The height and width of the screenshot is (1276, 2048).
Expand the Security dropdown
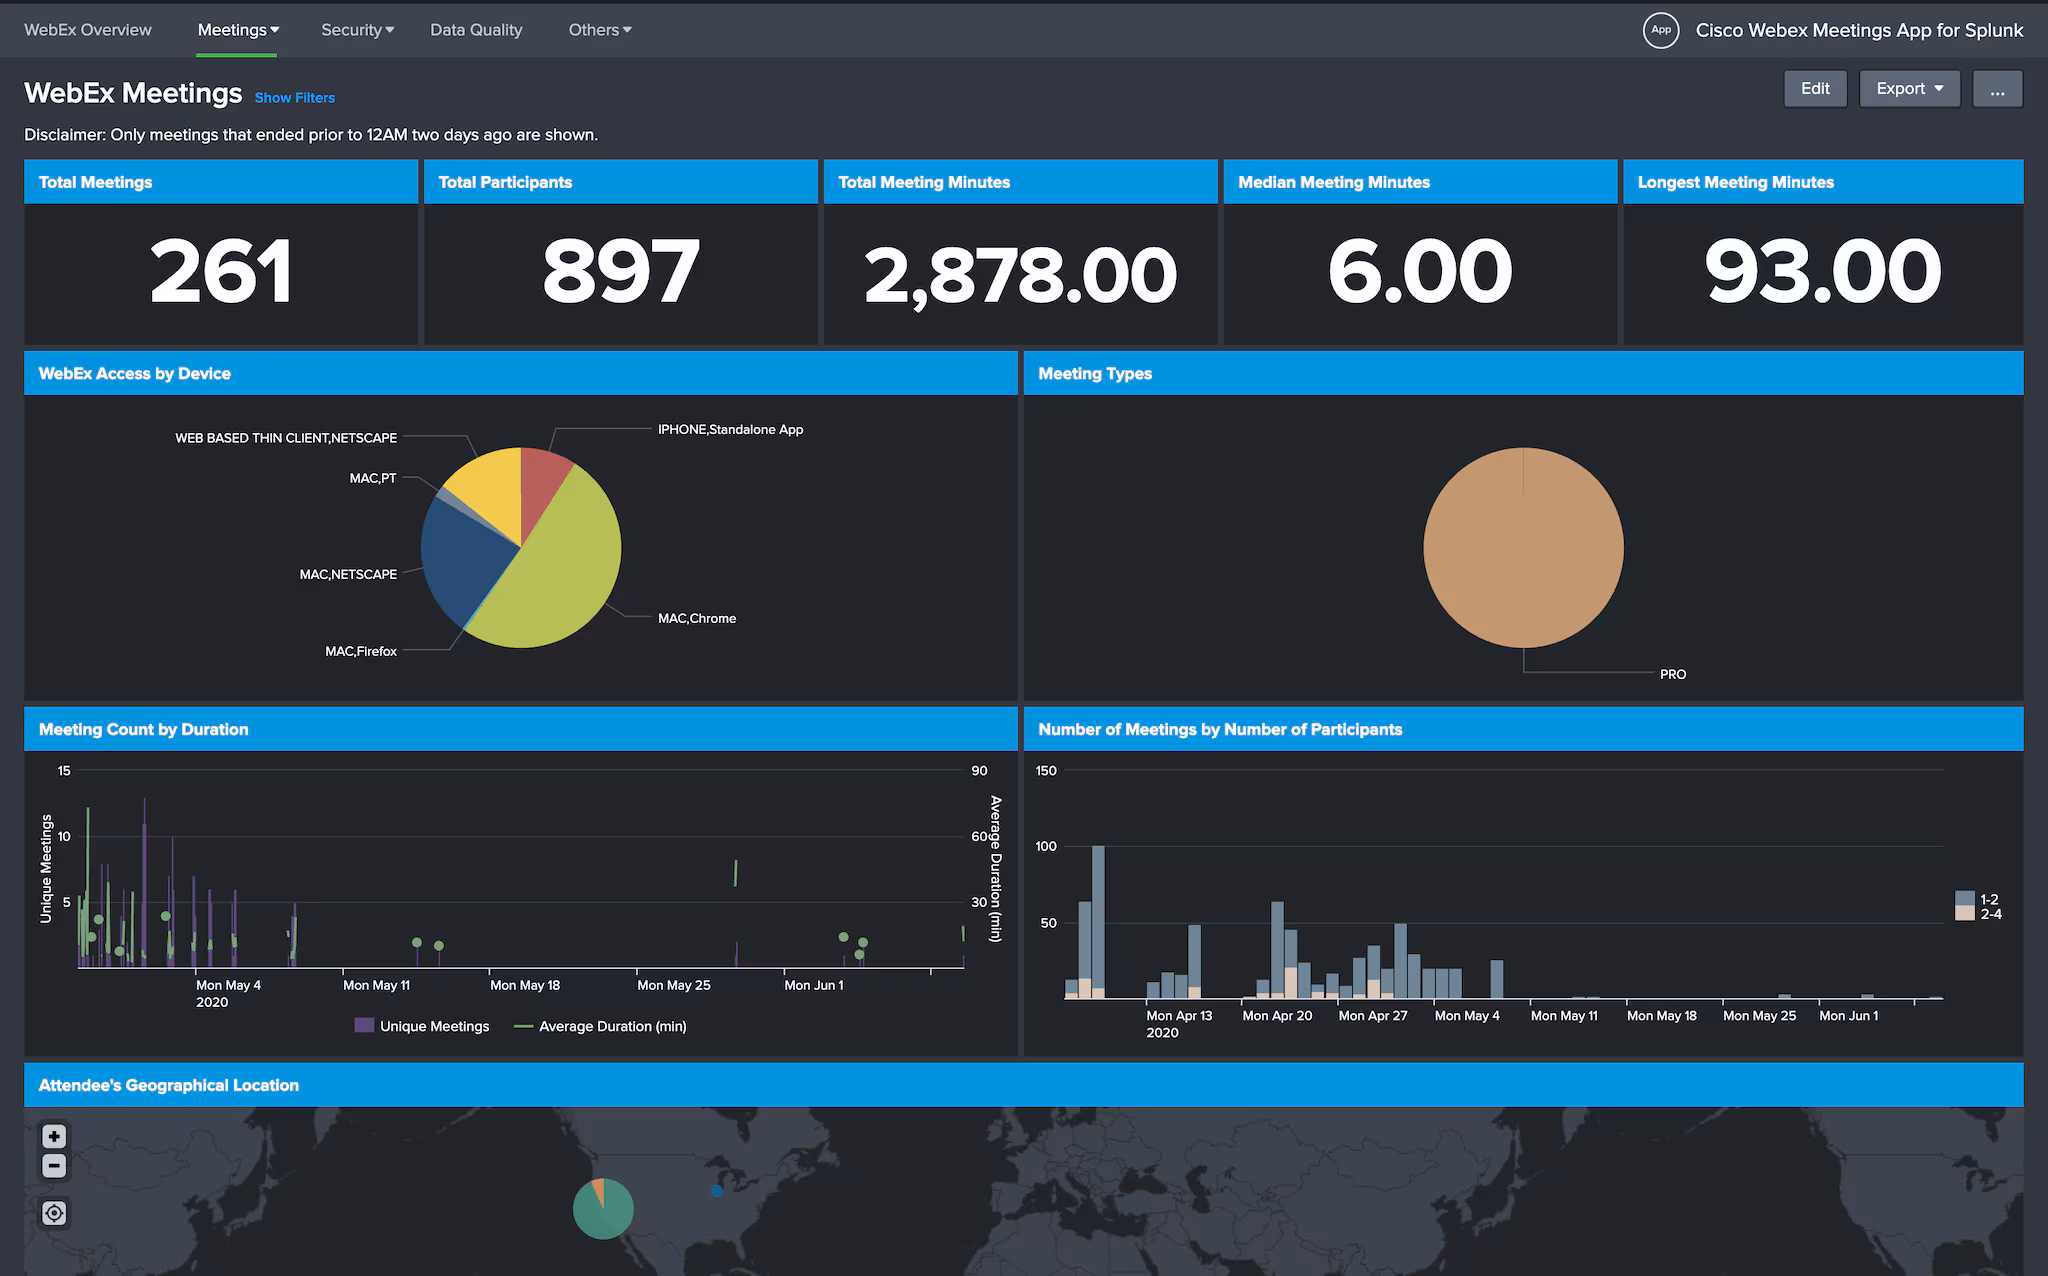(357, 30)
